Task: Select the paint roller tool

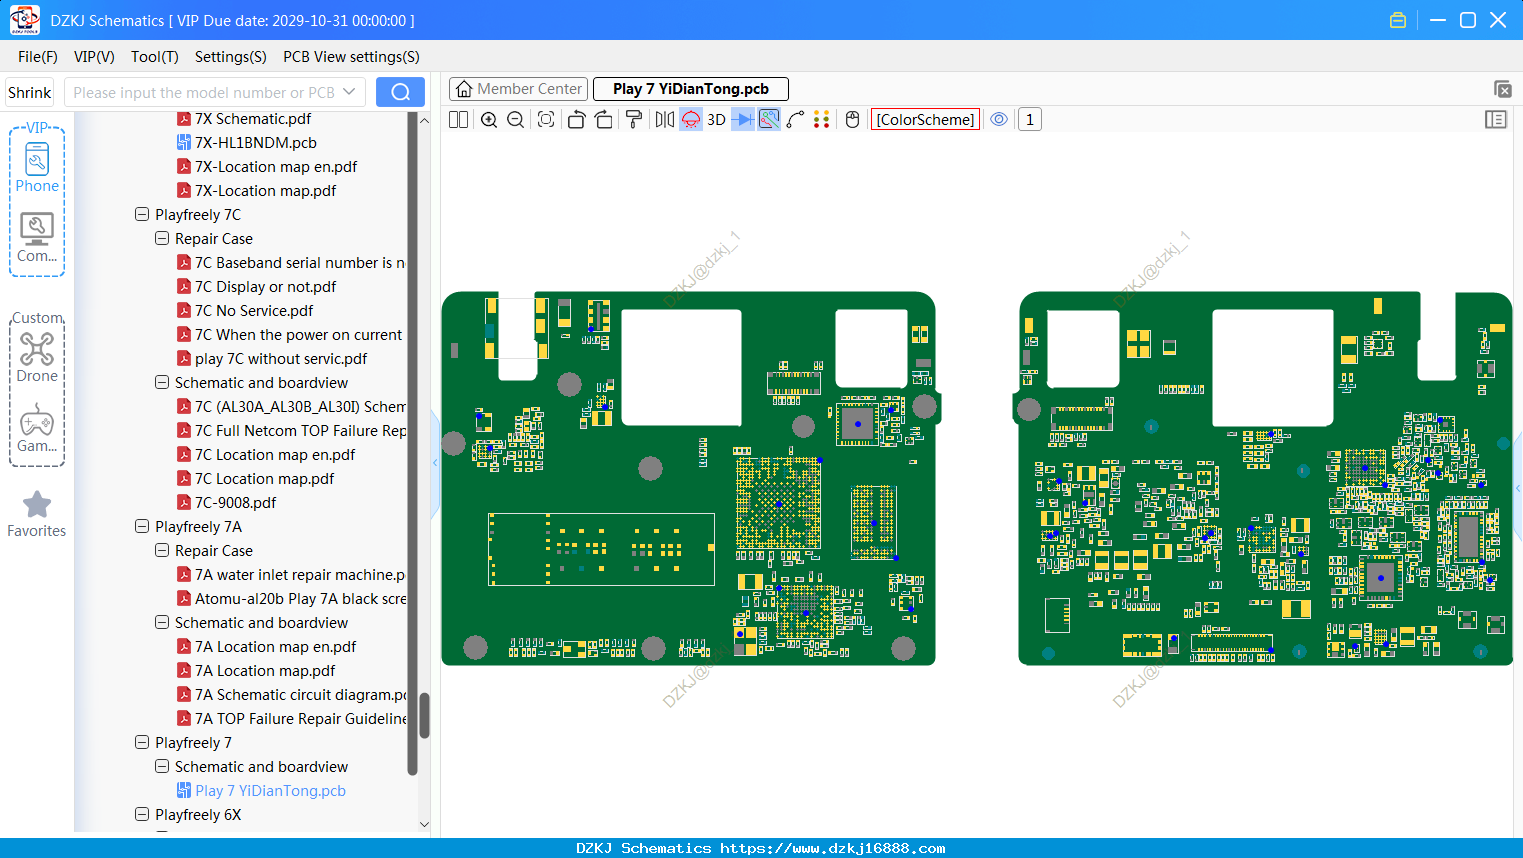Action: (634, 120)
